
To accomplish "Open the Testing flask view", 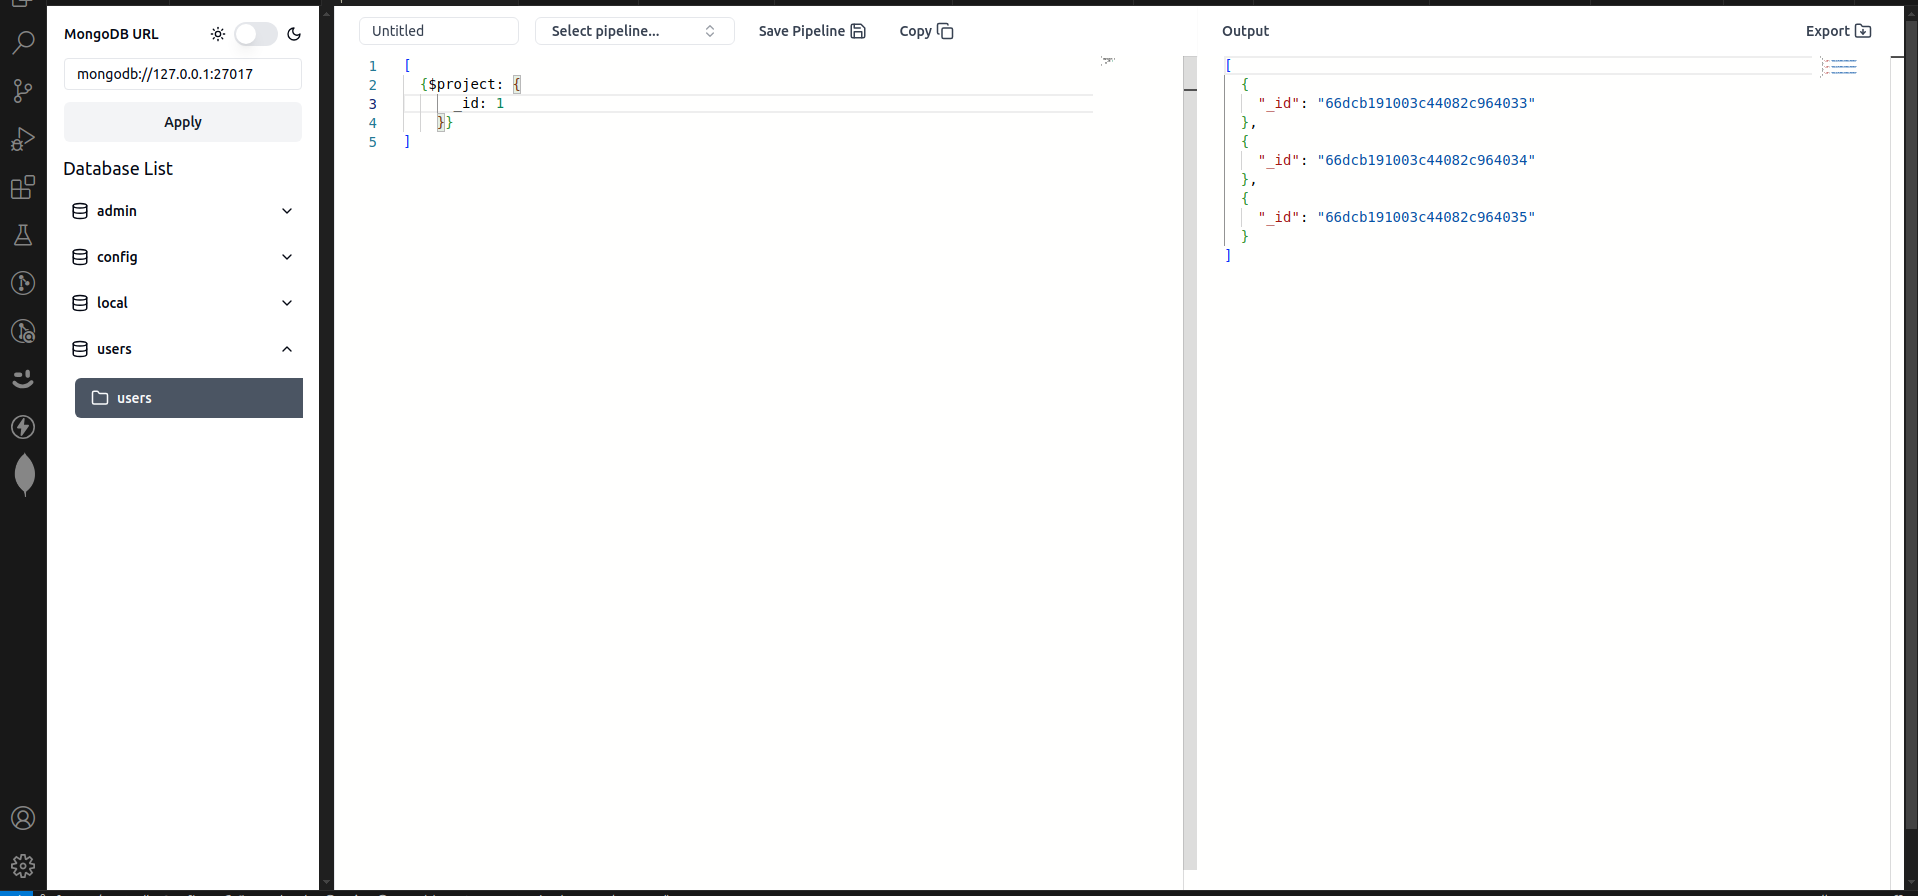I will coord(23,235).
